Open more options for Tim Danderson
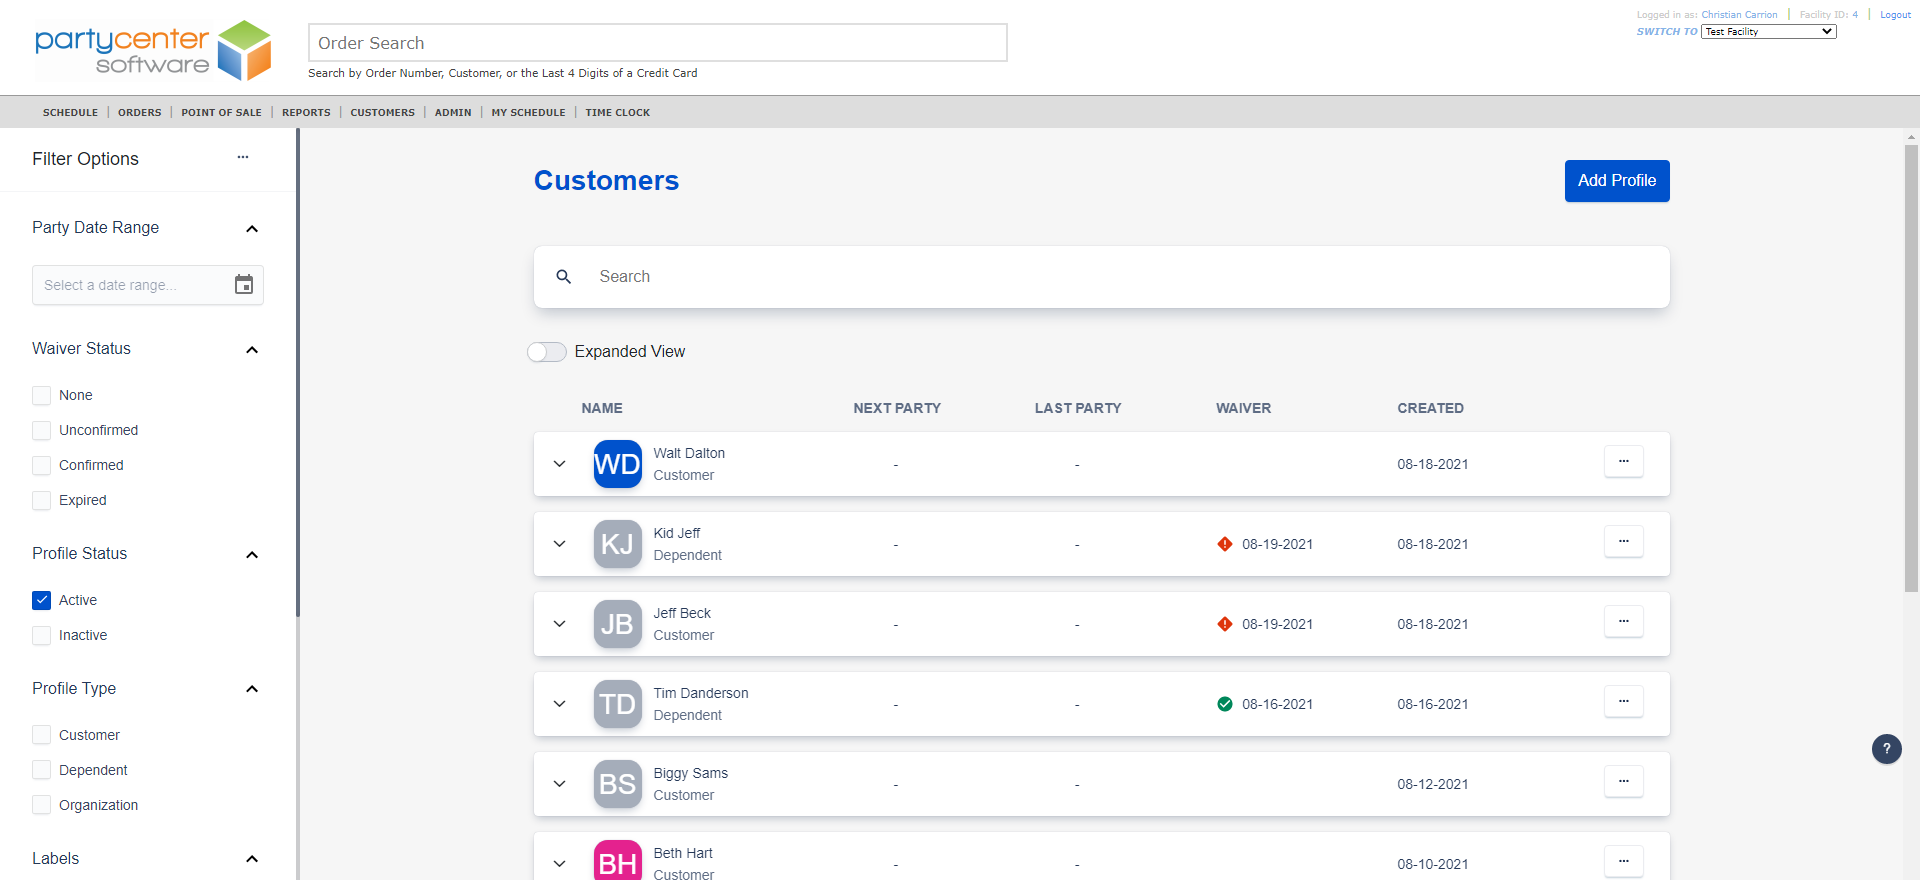This screenshot has height=880, width=1920. (1624, 702)
